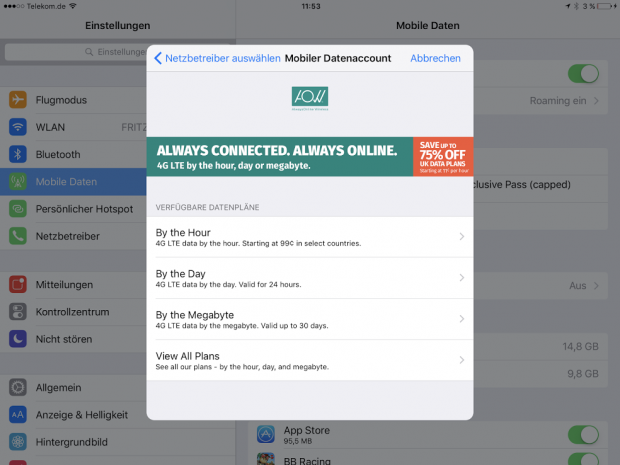This screenshot has height=465, width=620.
Task: Tap the 11:53 clock in status bar
Action: 311,6
